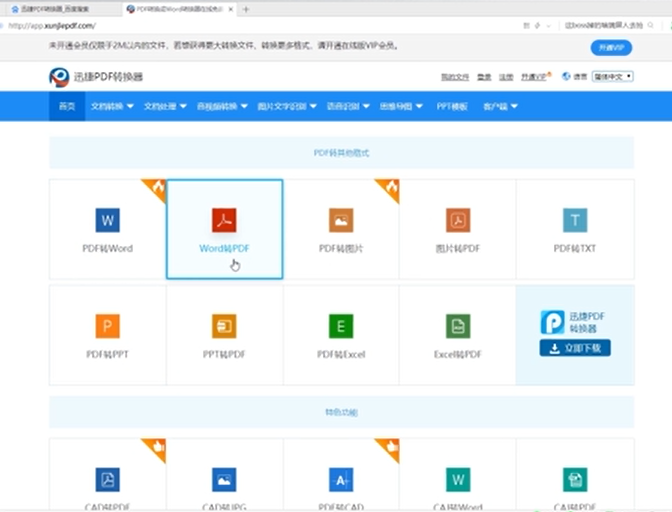Select the green PDF转Excel icon
The image size is (672, 512).
[341, 326]
